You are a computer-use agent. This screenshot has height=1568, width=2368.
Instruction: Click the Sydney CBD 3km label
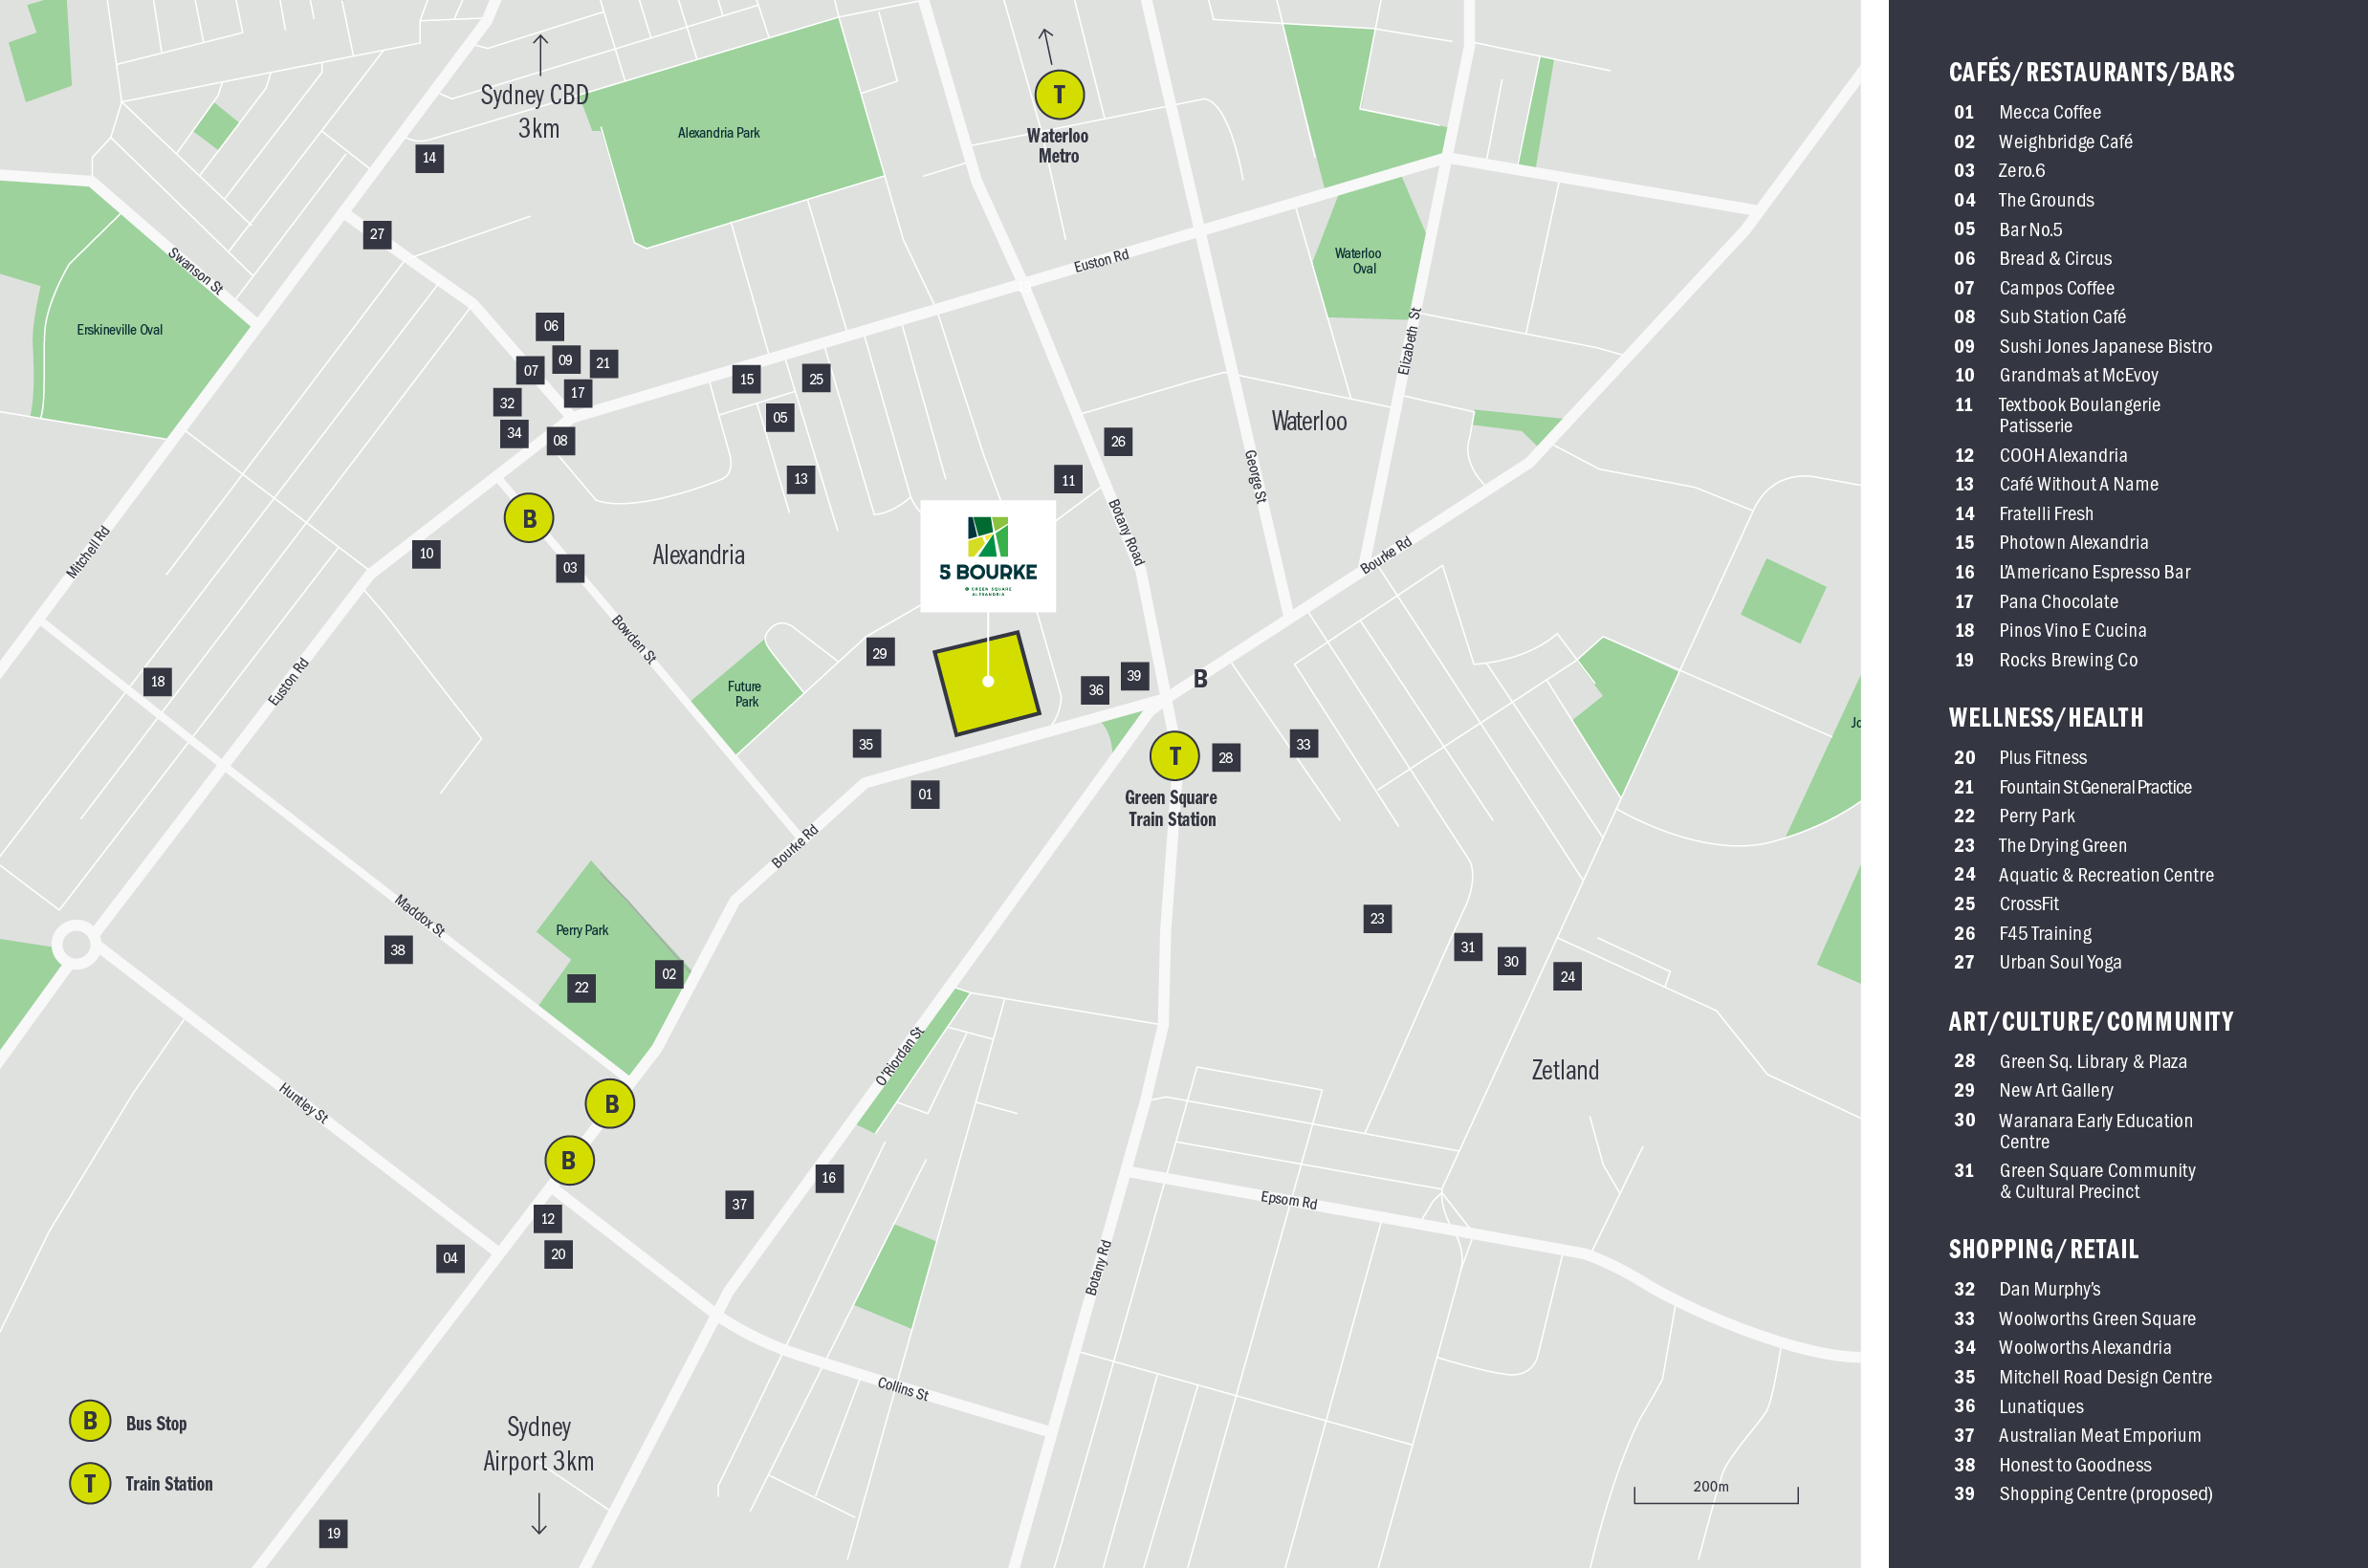[535, 111]
